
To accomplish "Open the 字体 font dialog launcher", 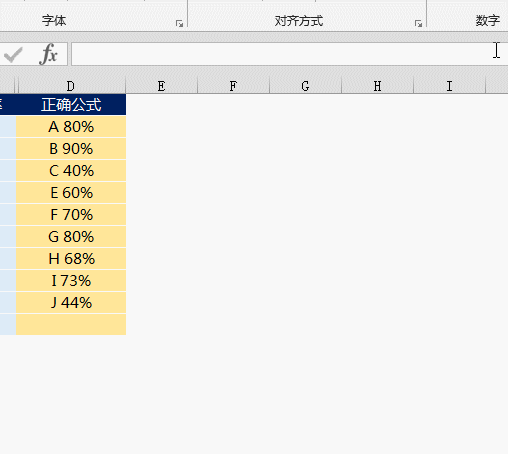I will (x=180, y=24).
